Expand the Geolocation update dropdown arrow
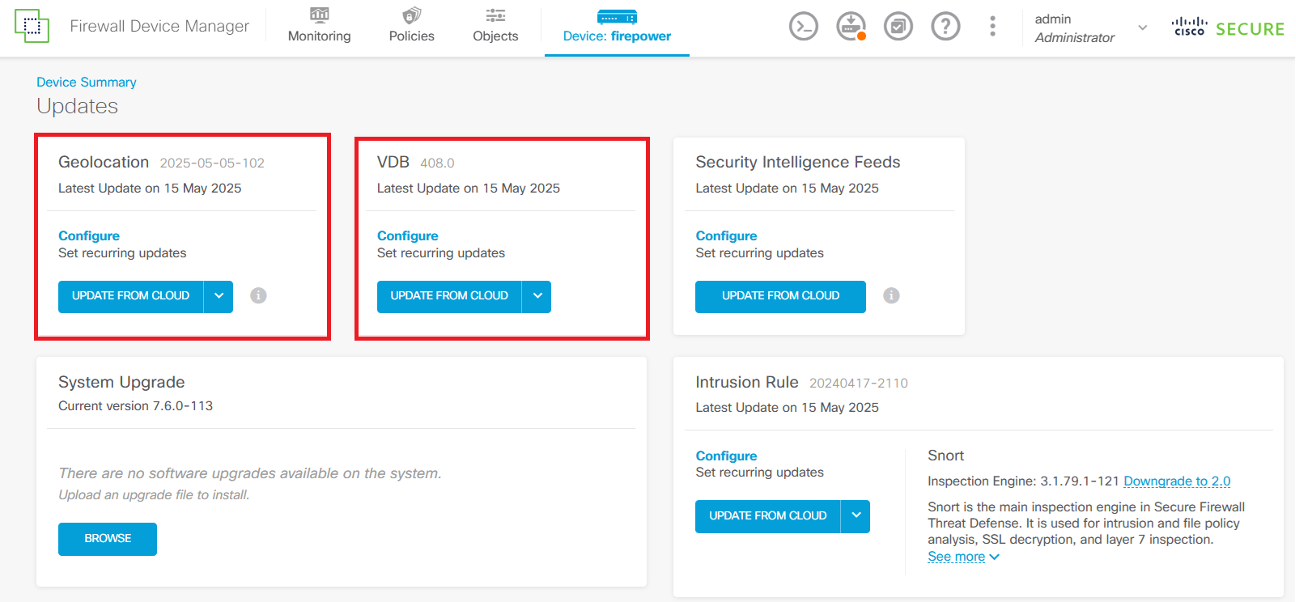 pos(219,296)
